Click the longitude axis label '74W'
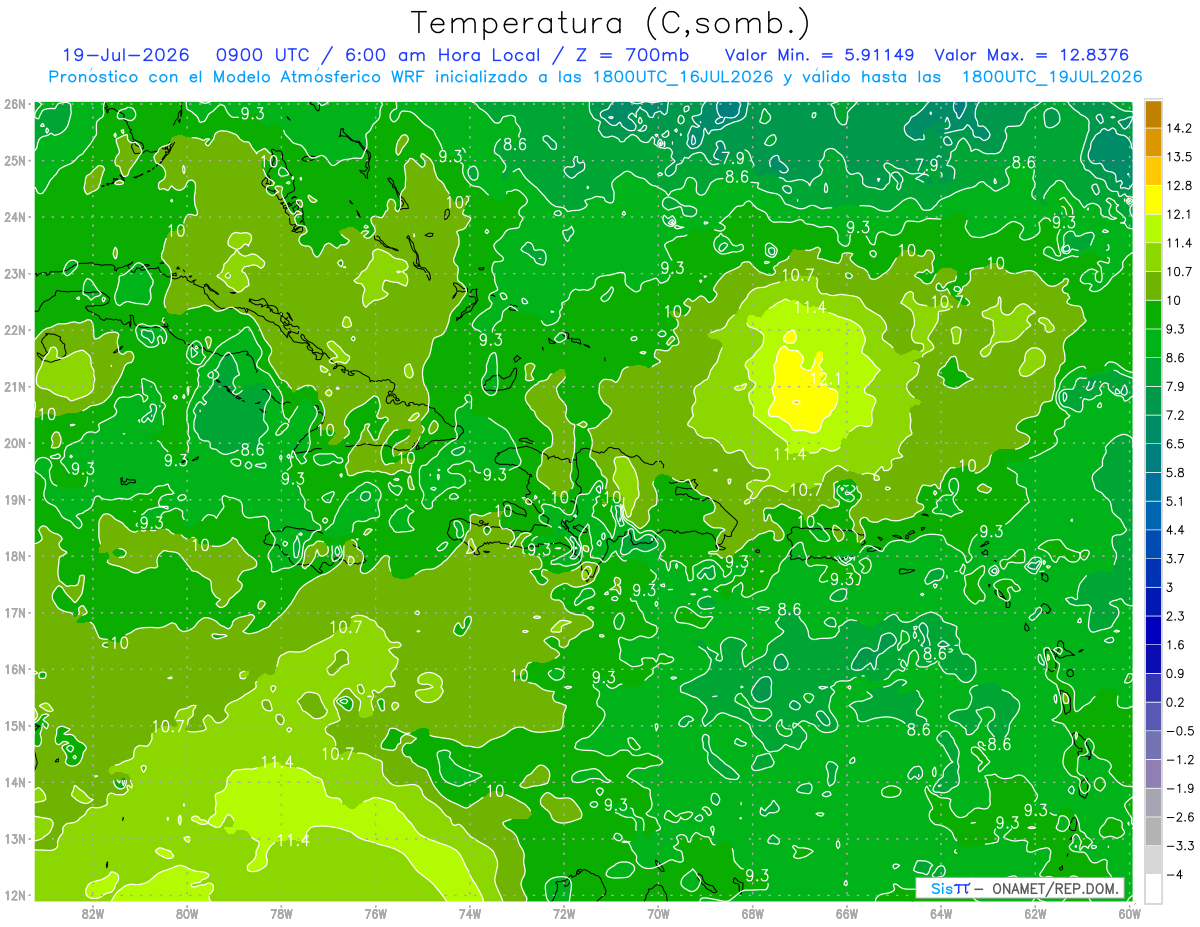The width and height of the screenshot is (1200, 927). tap(469, 913)
